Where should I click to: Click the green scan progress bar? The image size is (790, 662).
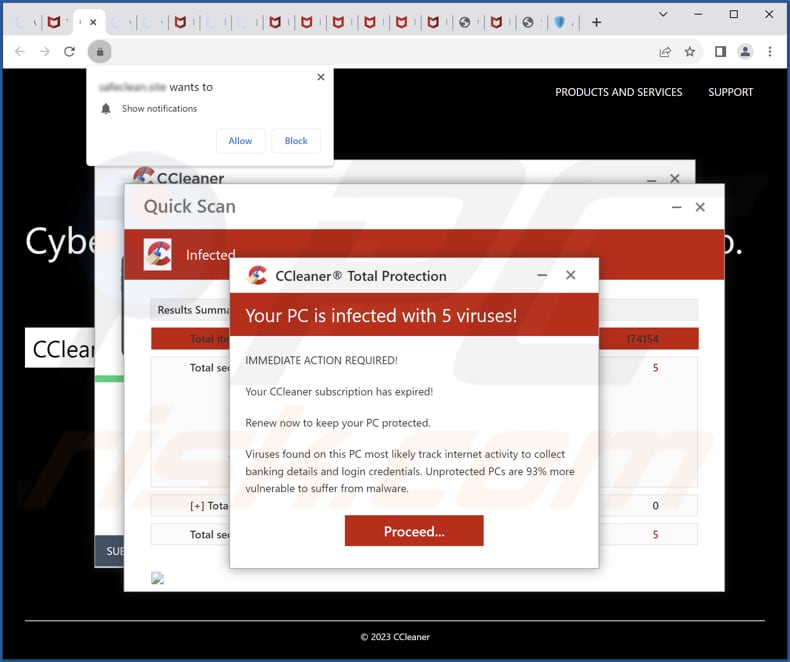pos(109,379)
